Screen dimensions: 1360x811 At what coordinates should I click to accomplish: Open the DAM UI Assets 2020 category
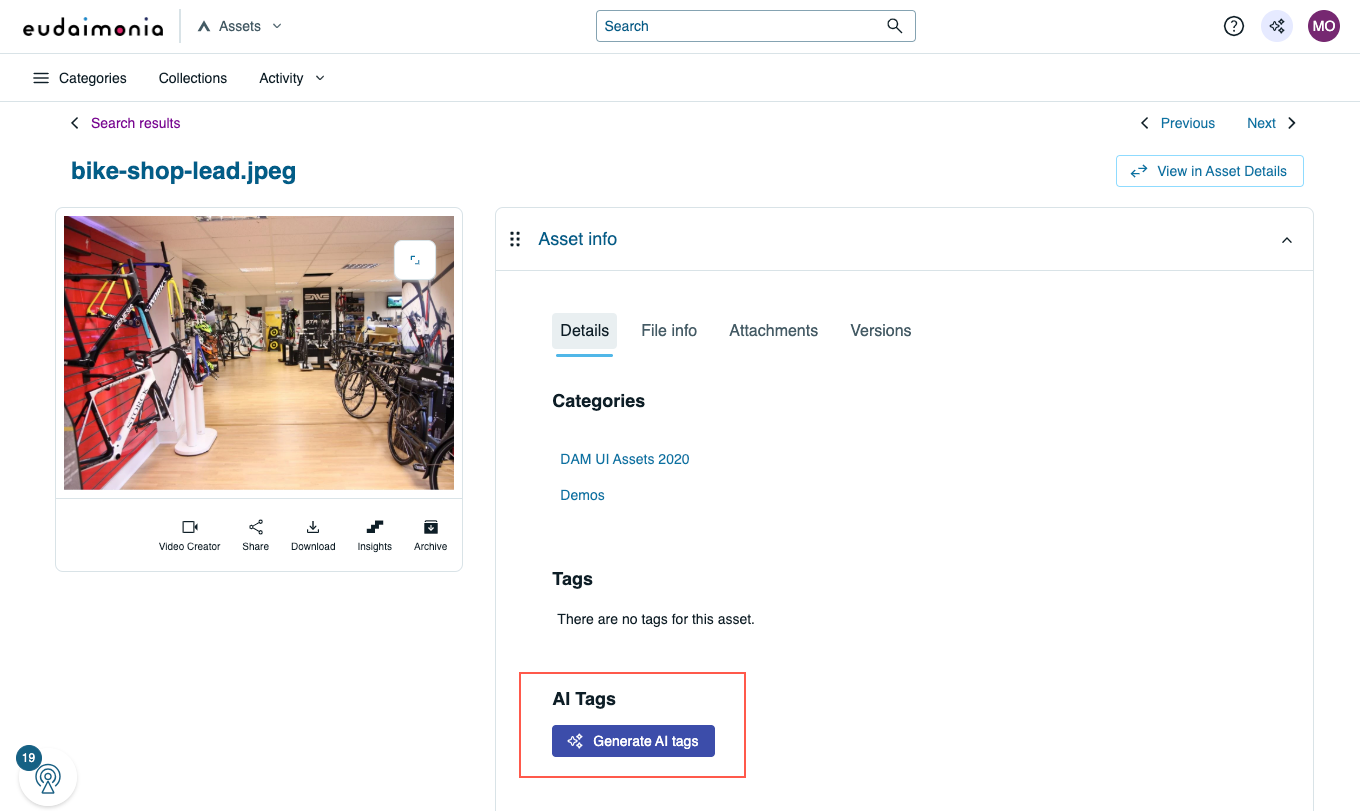[x=625, y=459]
